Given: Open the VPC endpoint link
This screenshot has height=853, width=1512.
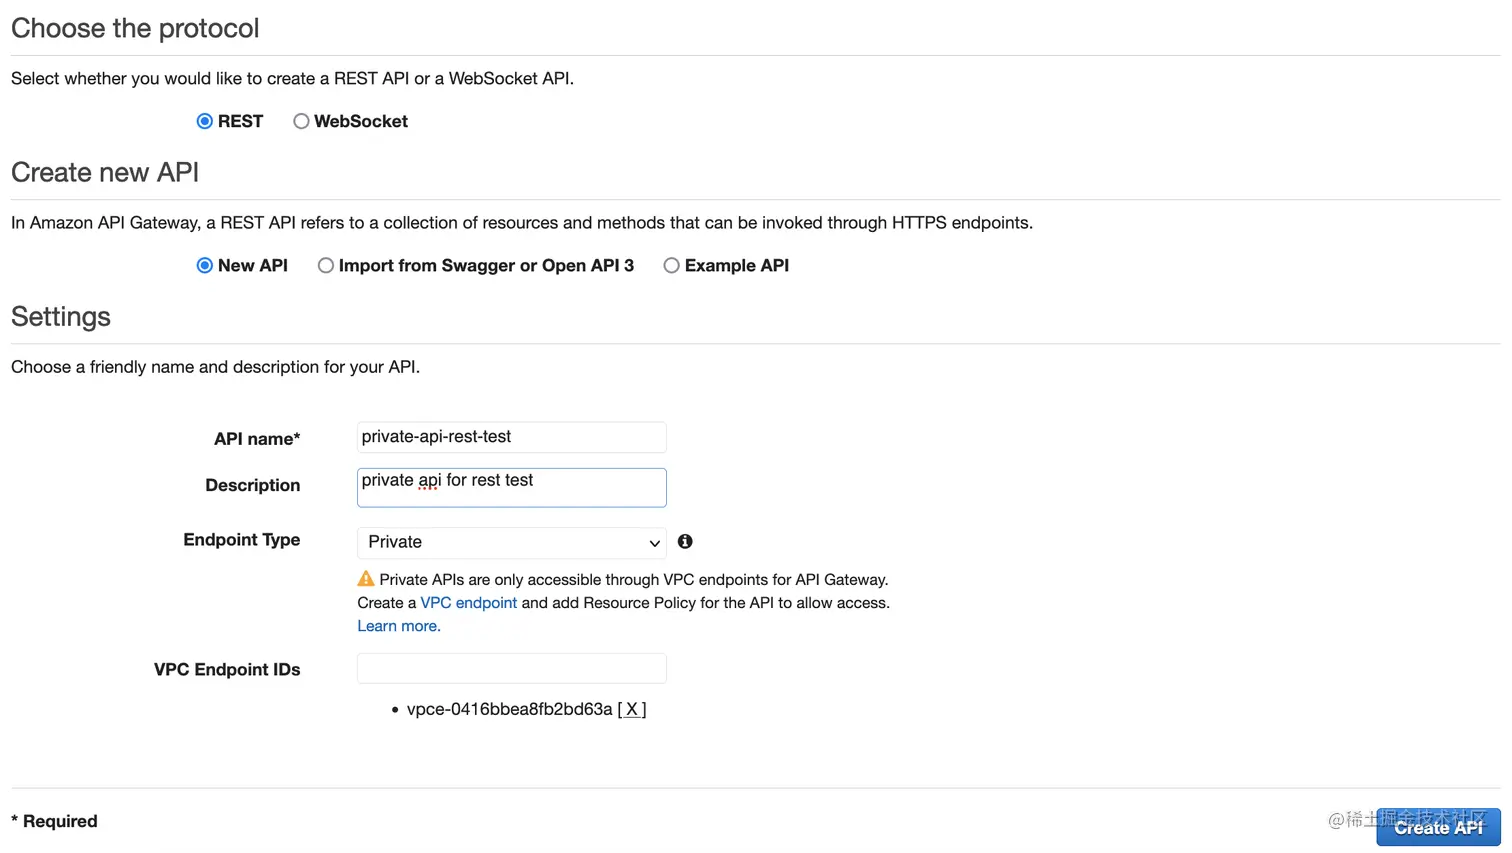Looking at the screenshot, I should tap(468, 603).
